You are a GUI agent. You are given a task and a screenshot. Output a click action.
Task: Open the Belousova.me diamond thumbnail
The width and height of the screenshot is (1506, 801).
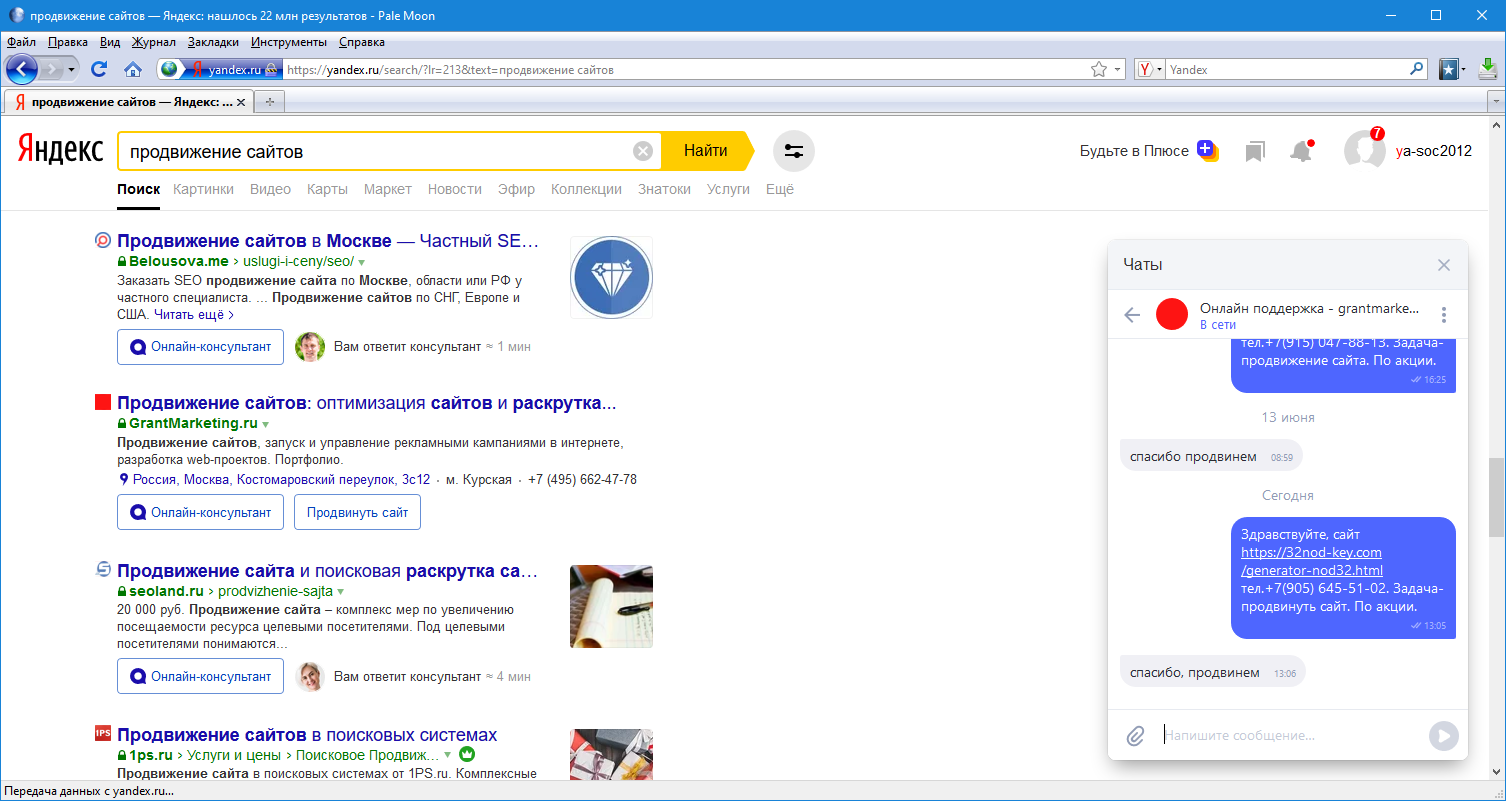[611, 277]
